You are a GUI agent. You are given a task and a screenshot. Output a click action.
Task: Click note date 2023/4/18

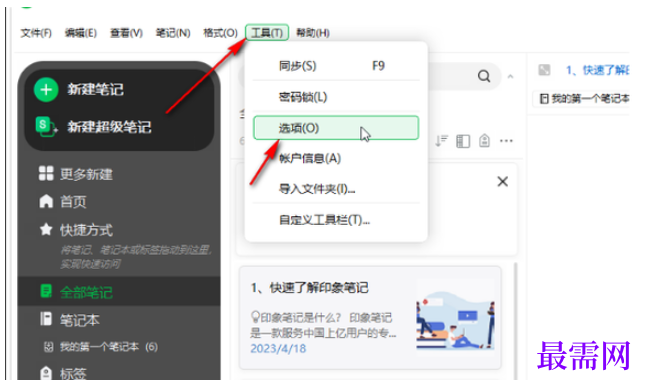[278, 349]
